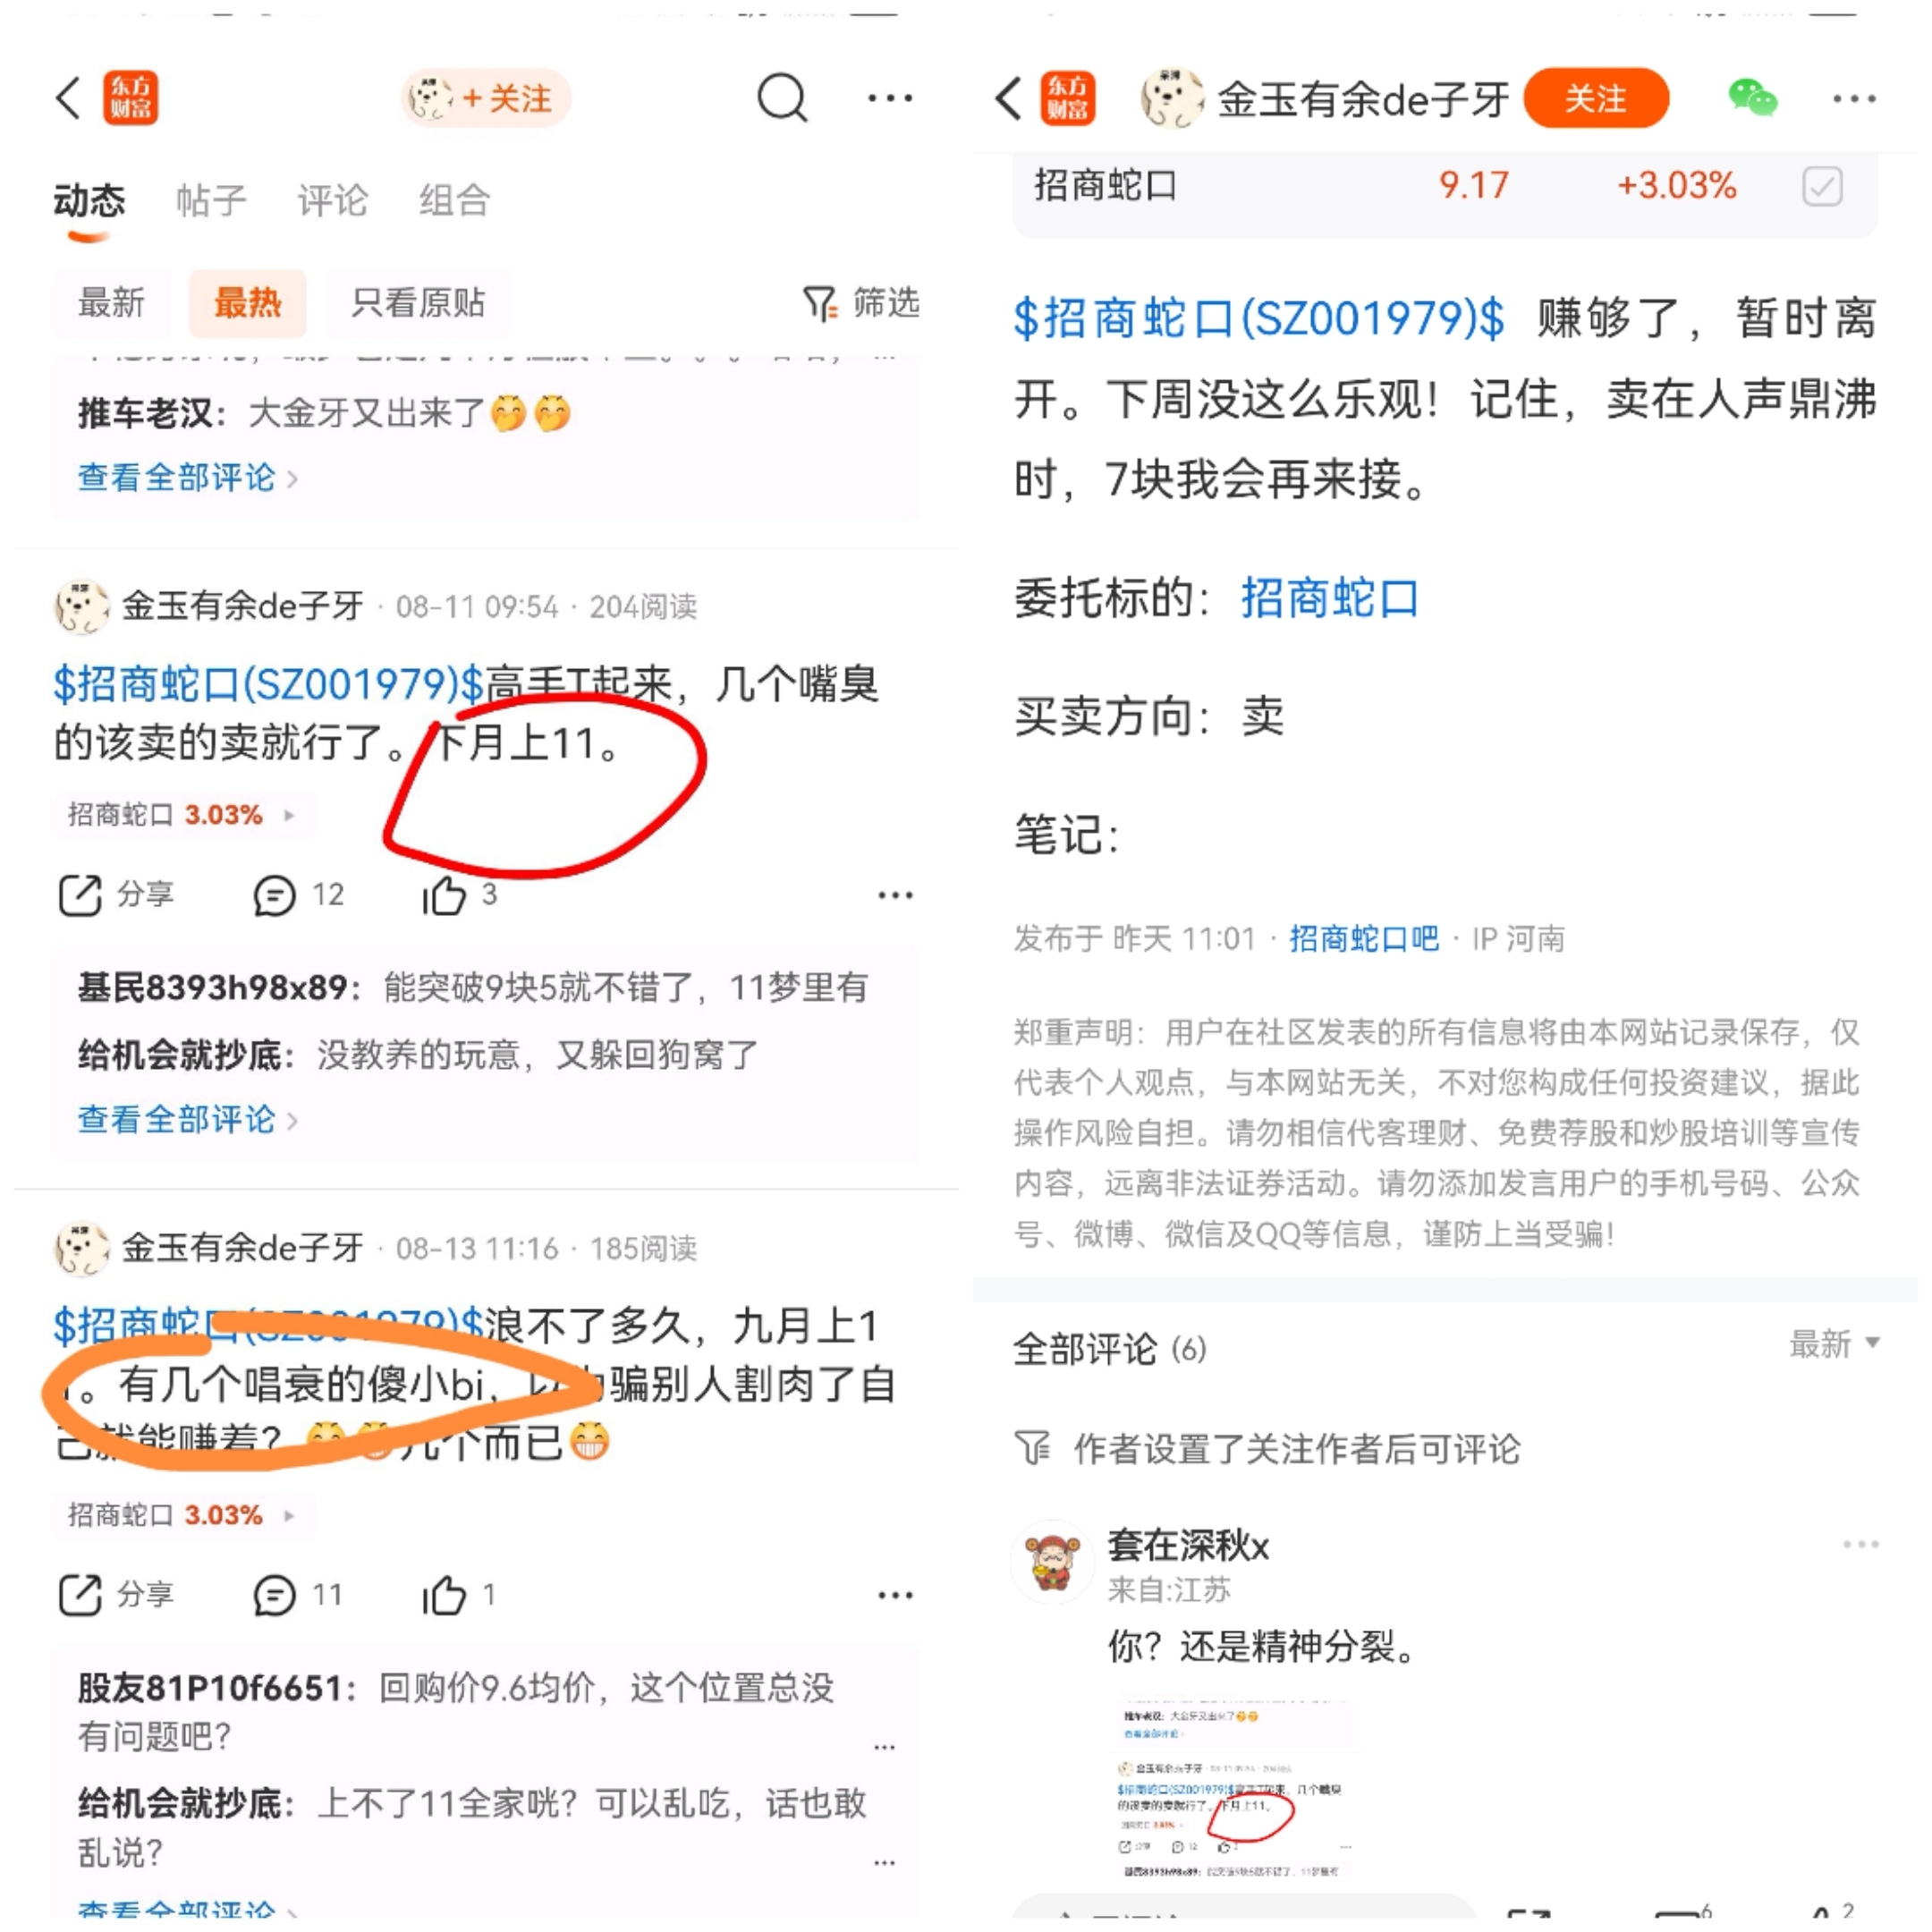Open screenshot thumbnail in 套在深秋x comment
This screenshot has width=1932, height=1932.
1234,1788
